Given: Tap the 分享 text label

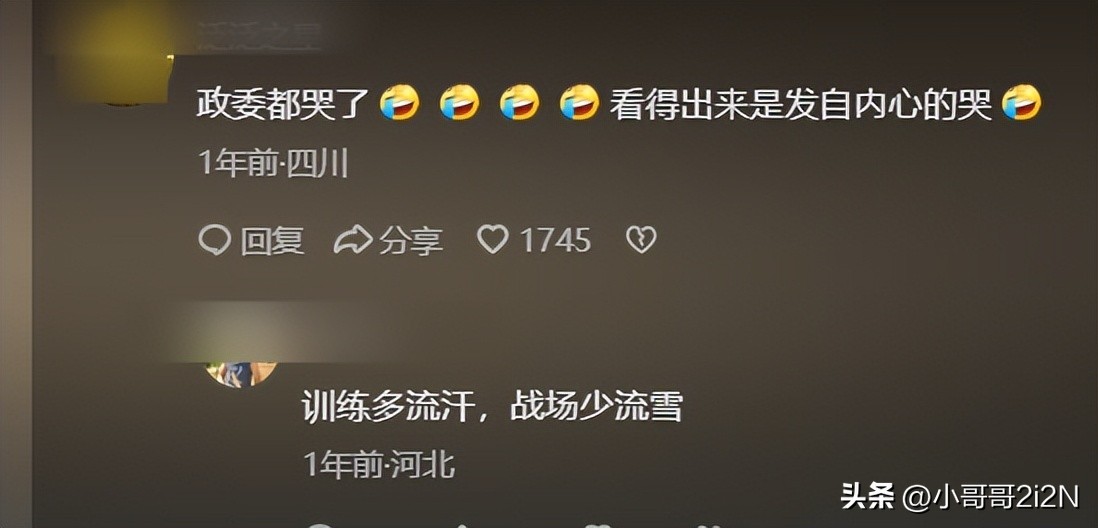Looking at the screenshot, I should [x=411, y=241].
